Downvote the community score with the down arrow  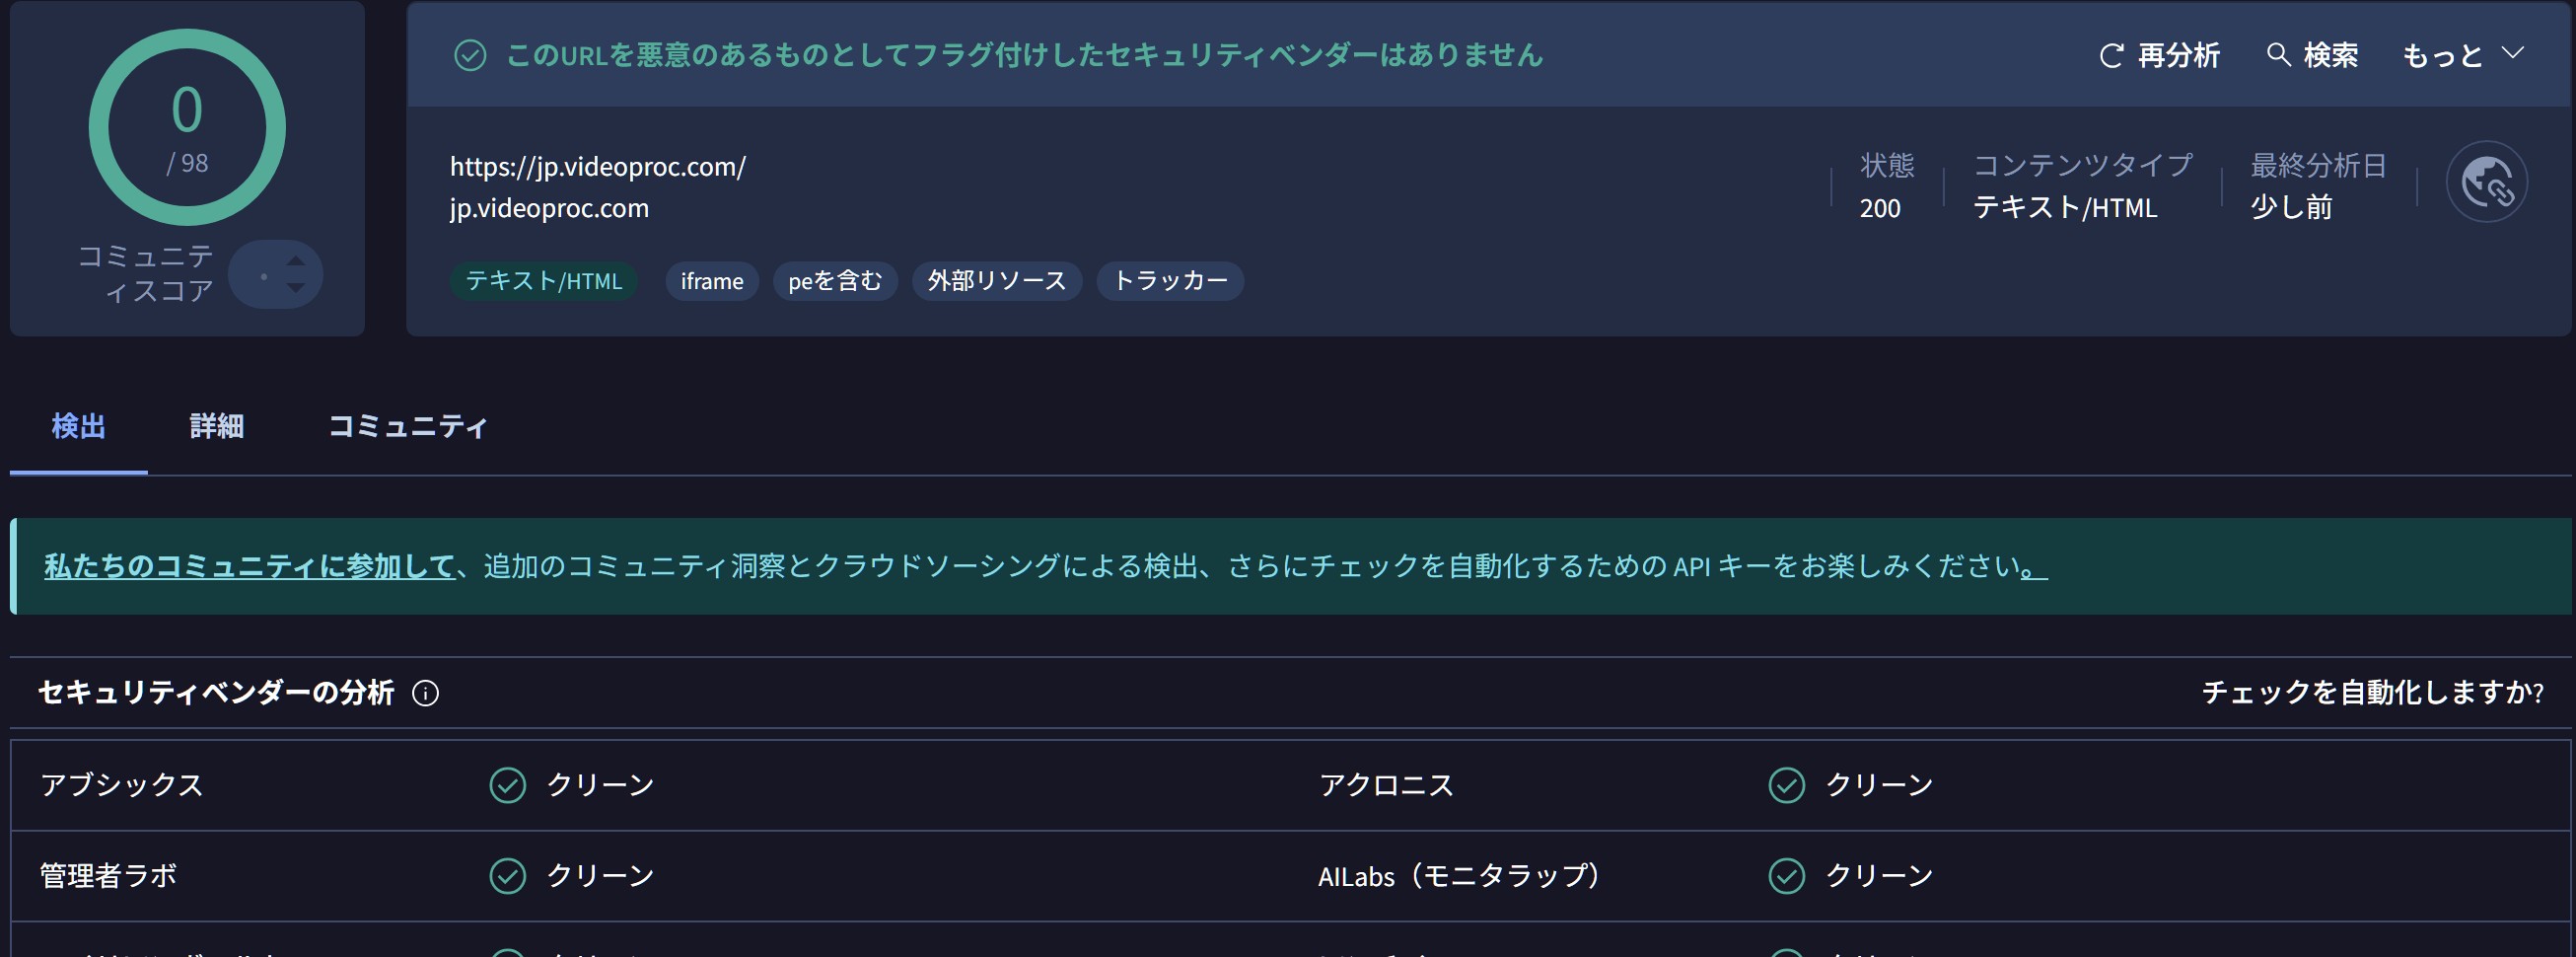(x=295, y=288)
